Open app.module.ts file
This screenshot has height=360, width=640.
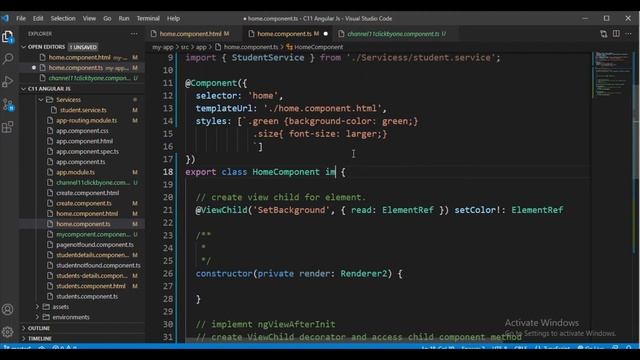click(76, 172)
